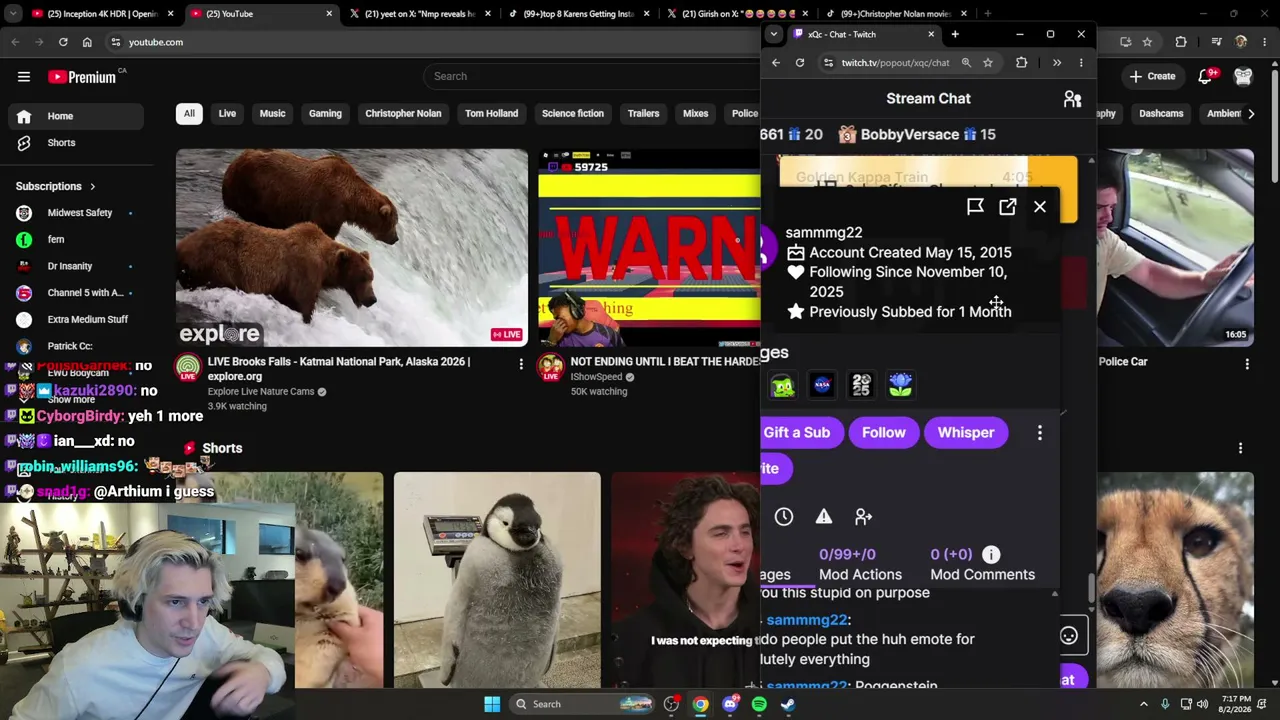Click the NASA chat badge
Screen dimensions: 1280x720
coord(822,385)
